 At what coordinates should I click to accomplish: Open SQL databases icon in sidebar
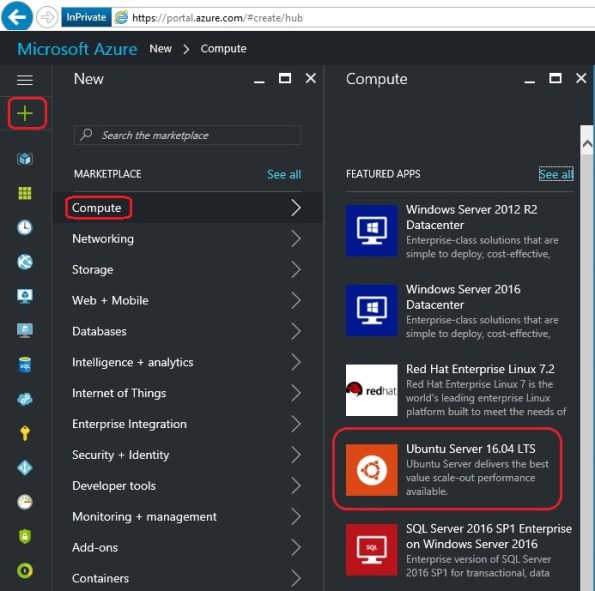[x=25, y=365]
